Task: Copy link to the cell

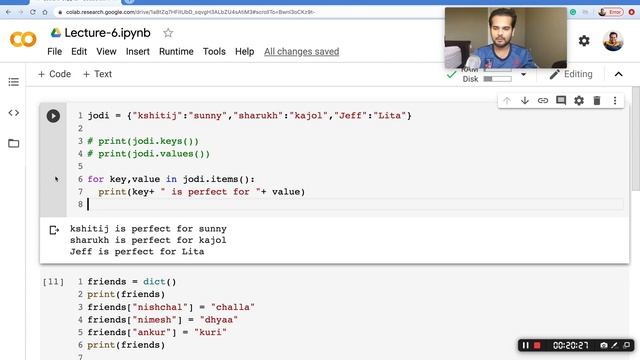Action: (543, 100)
